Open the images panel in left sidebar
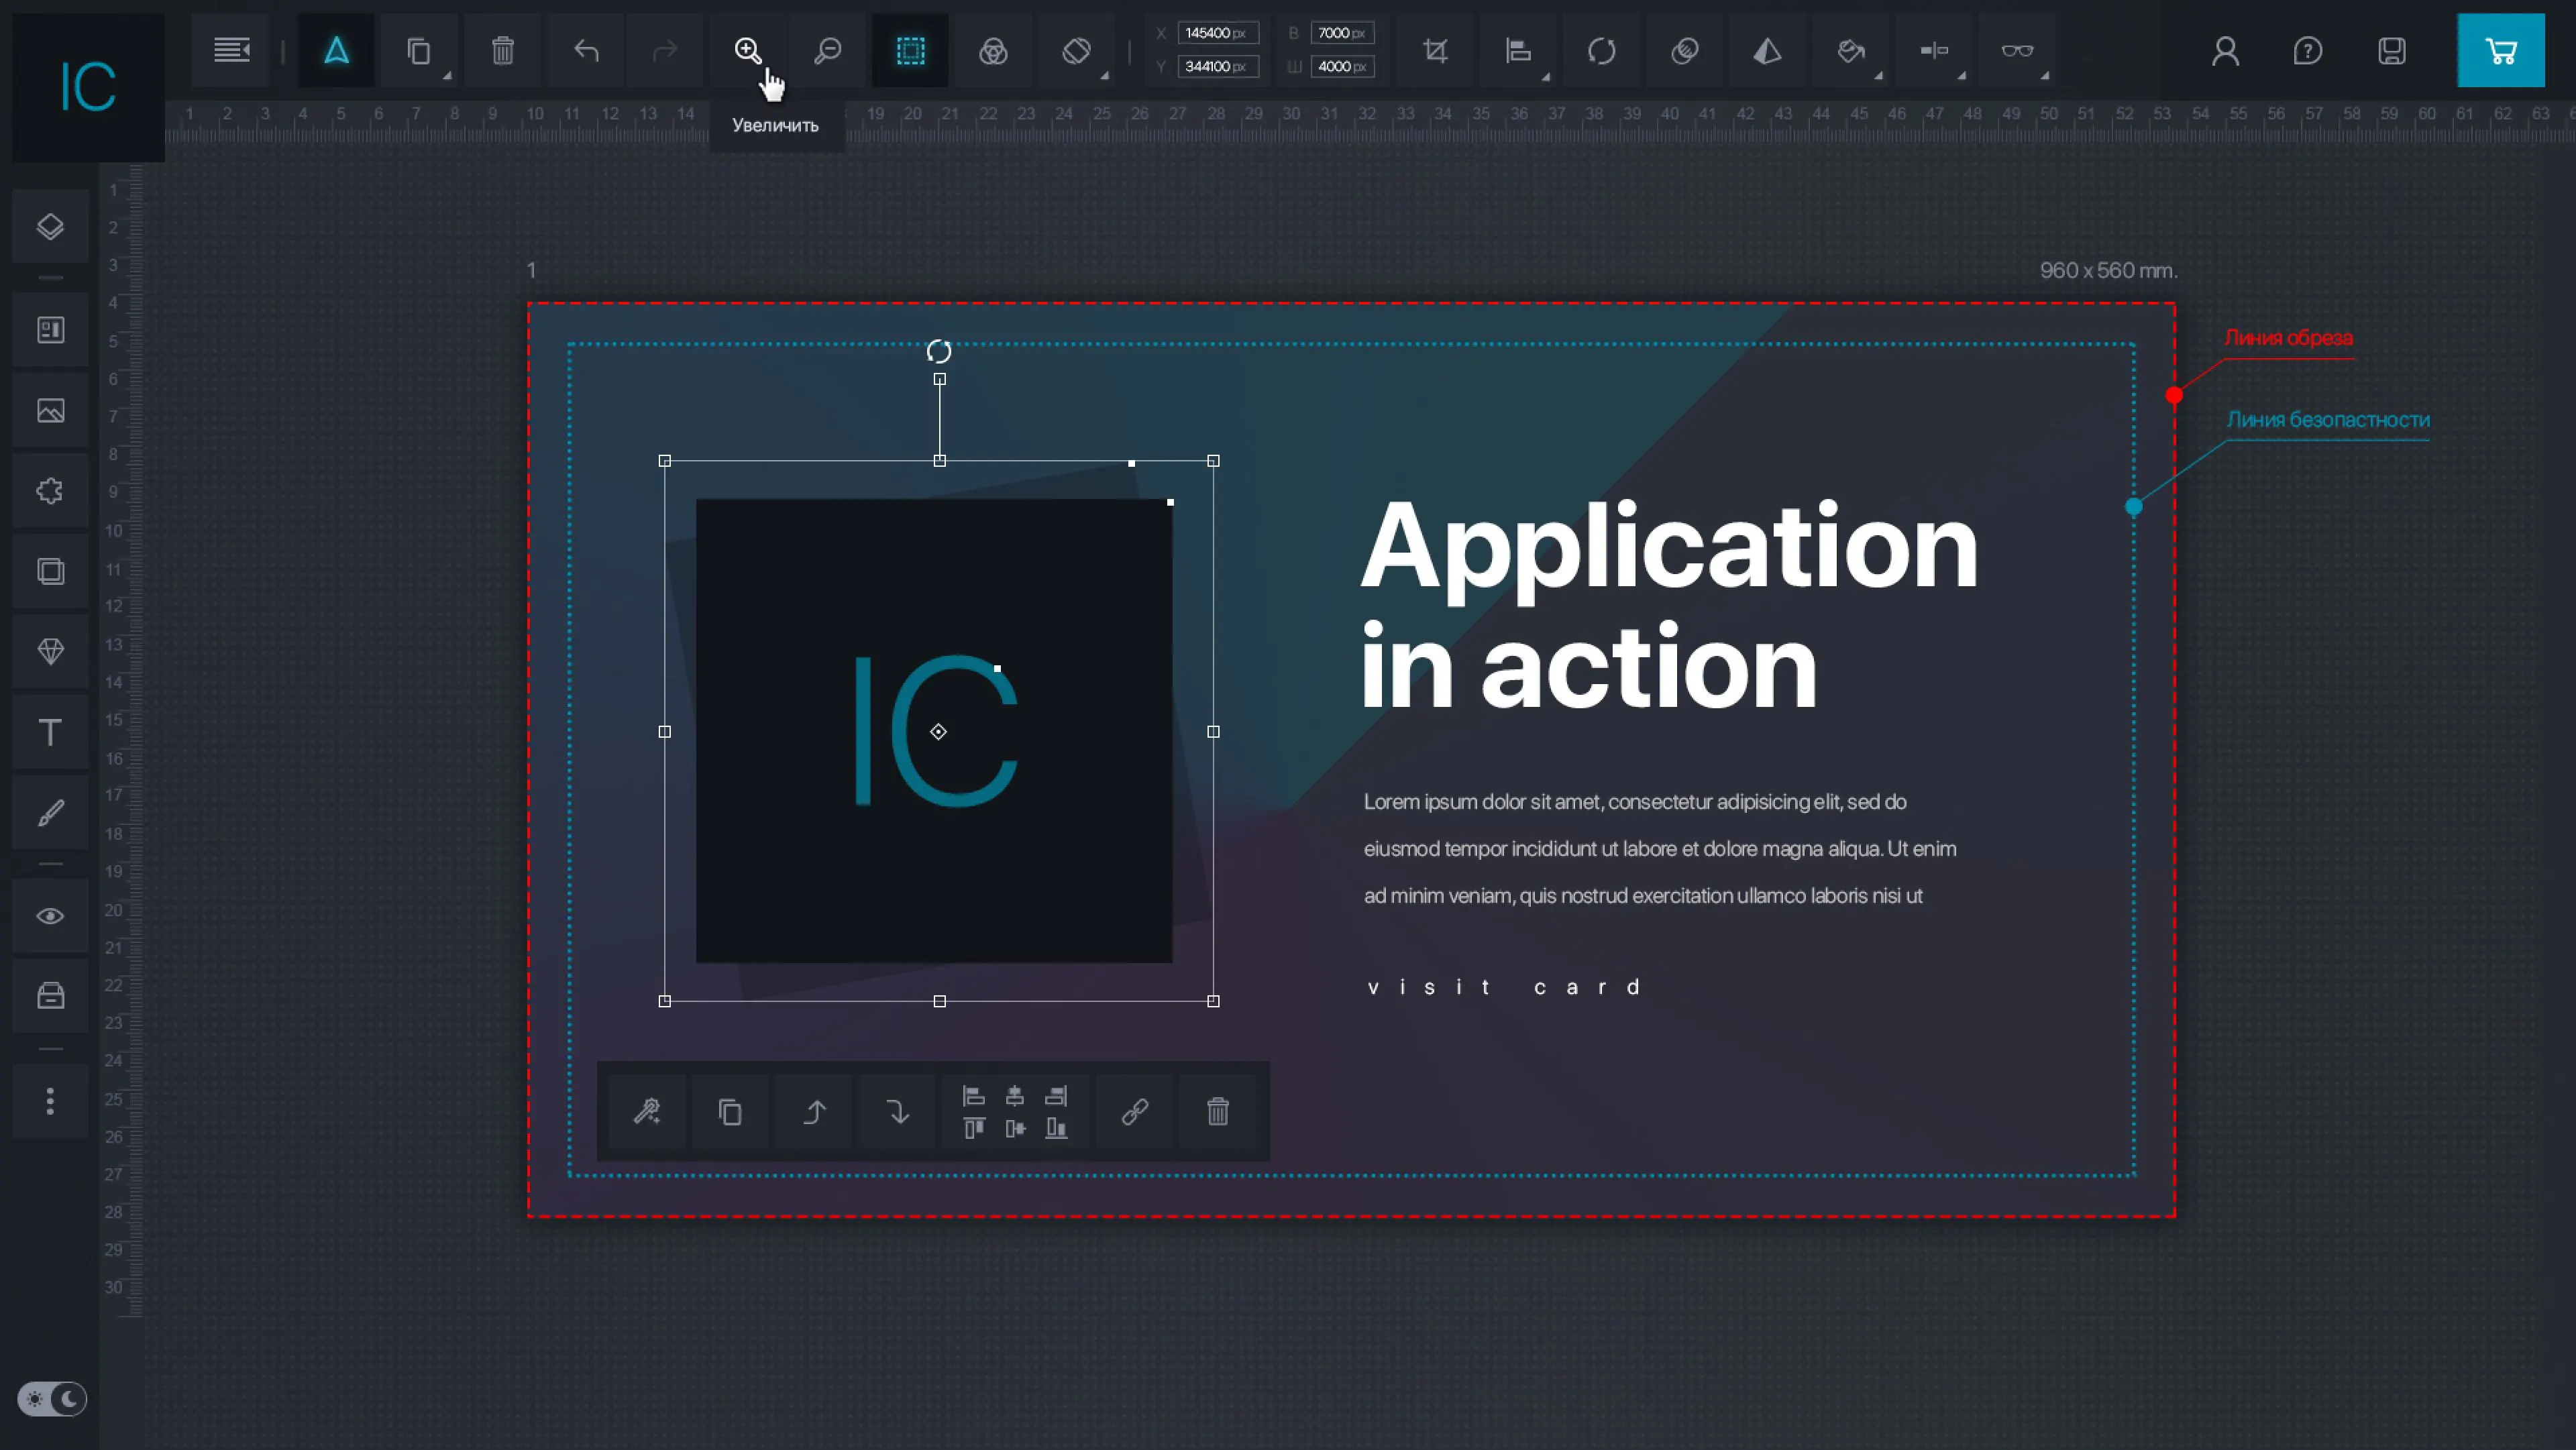The image size is (2576, 1450). tap(50, 411)
